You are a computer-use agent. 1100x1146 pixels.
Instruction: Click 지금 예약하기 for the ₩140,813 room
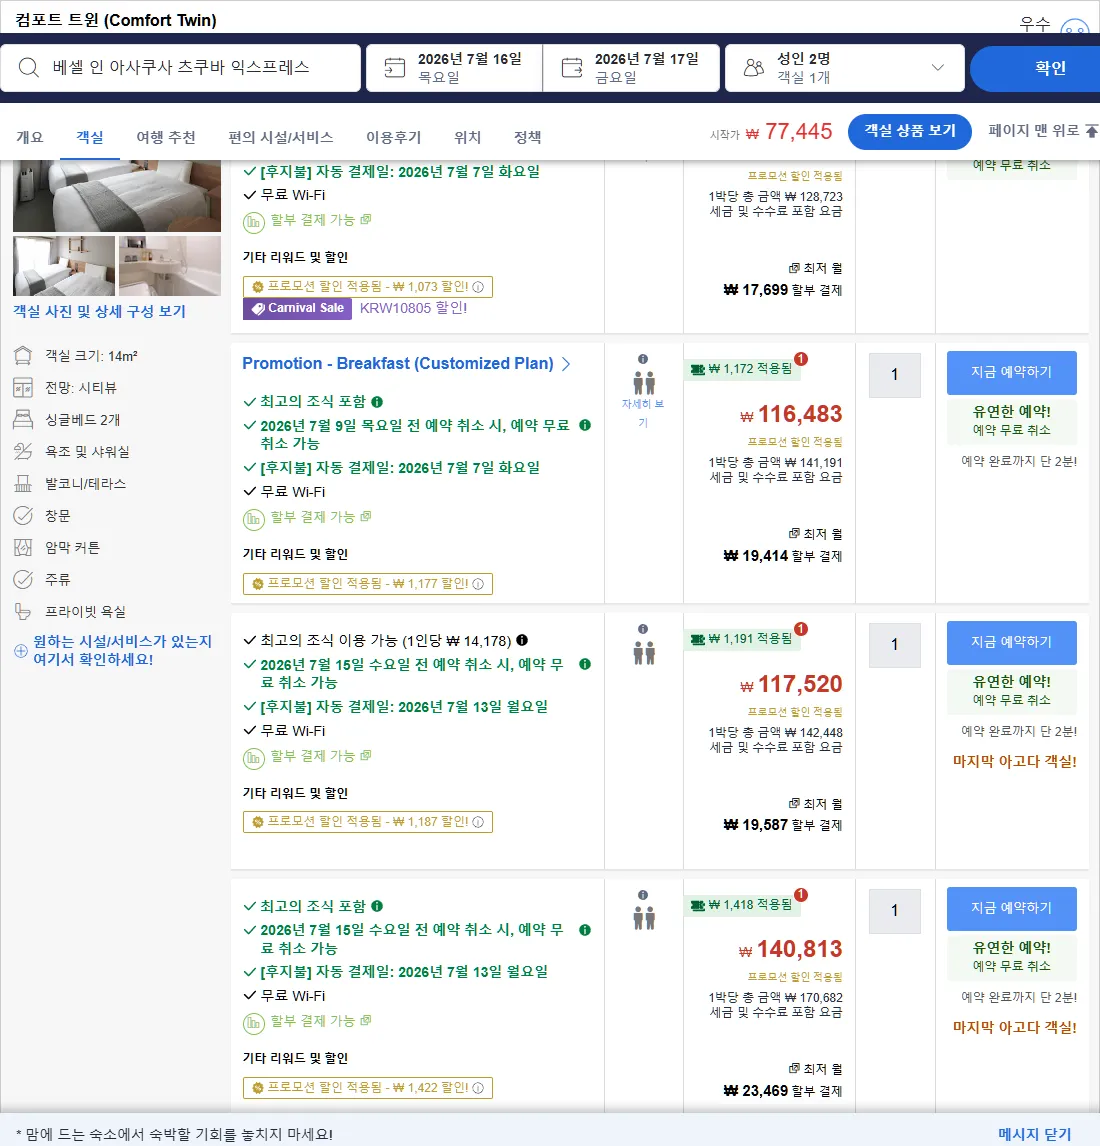tap(1012, 908)
